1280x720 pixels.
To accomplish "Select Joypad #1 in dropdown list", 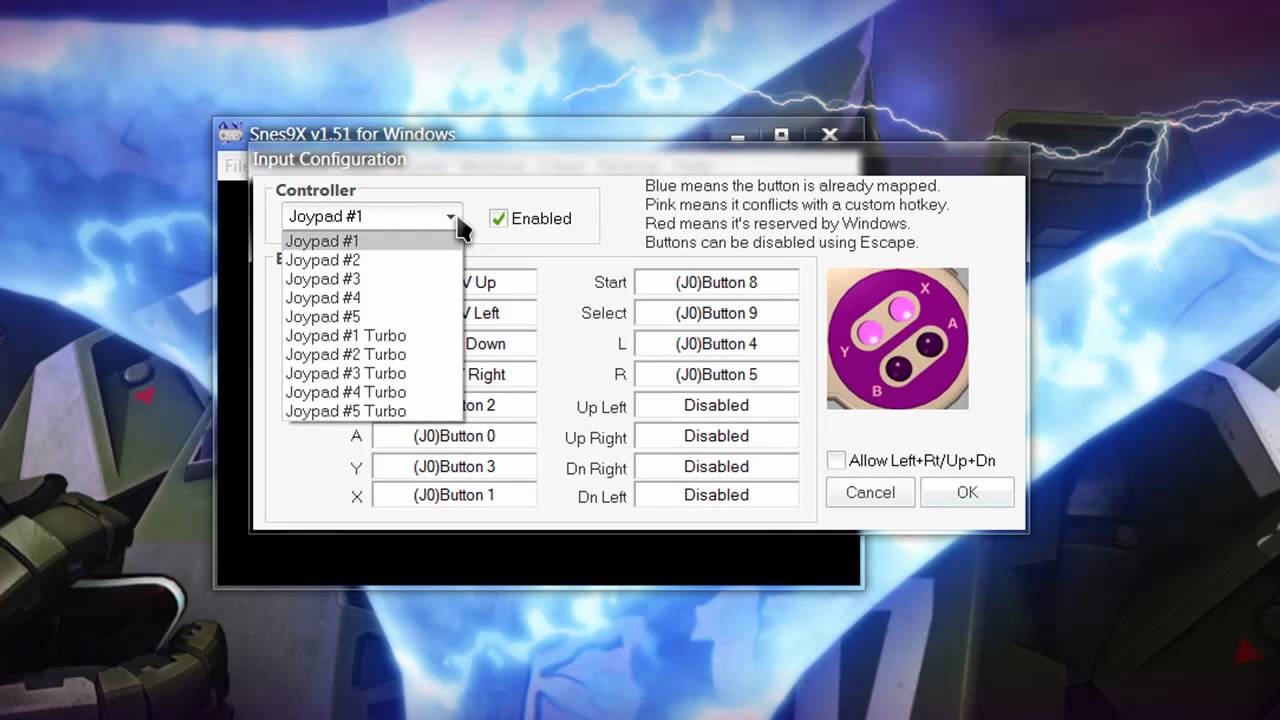I will [372, 241].
